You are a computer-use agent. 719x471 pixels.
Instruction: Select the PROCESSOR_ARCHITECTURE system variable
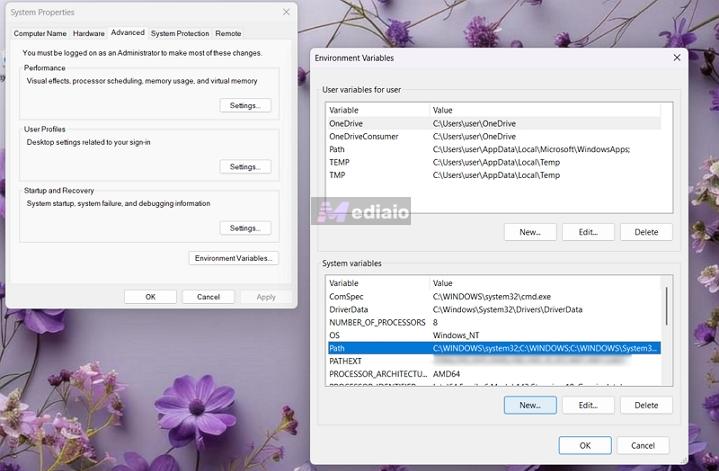(x=494, y=374)
